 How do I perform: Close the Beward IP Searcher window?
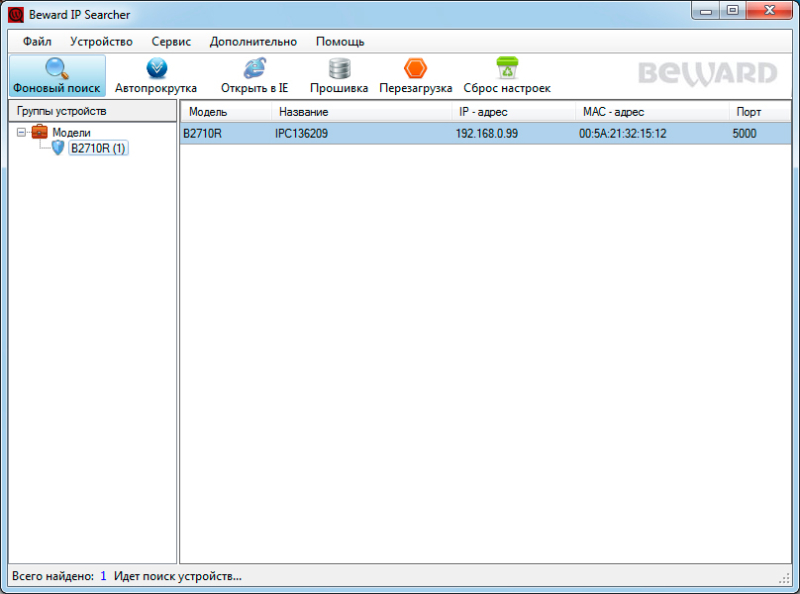coord(769,11)
